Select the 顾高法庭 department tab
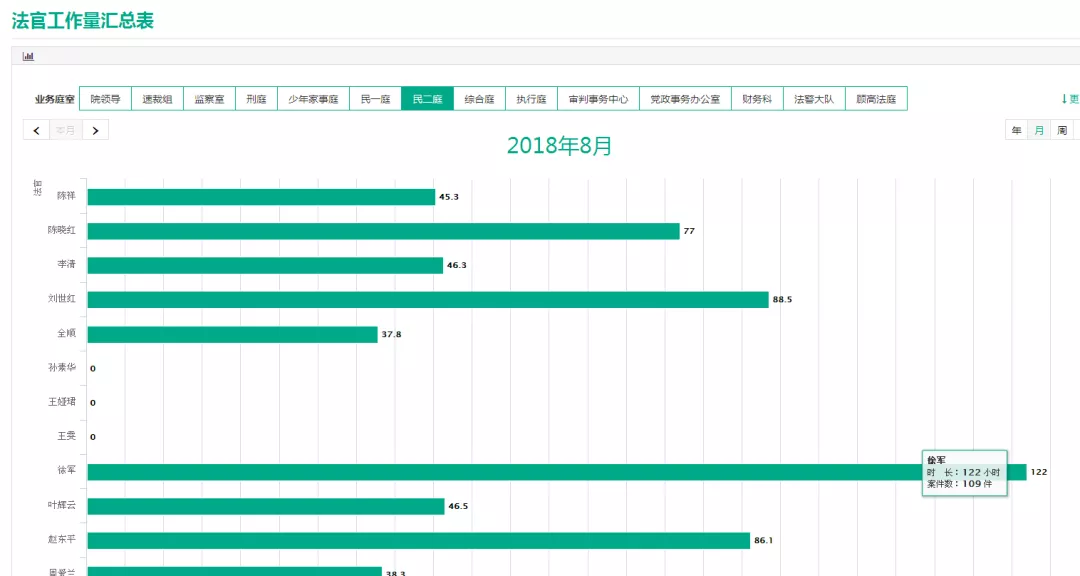This screenshot has width=1080, height=576. tap(876, 99)
